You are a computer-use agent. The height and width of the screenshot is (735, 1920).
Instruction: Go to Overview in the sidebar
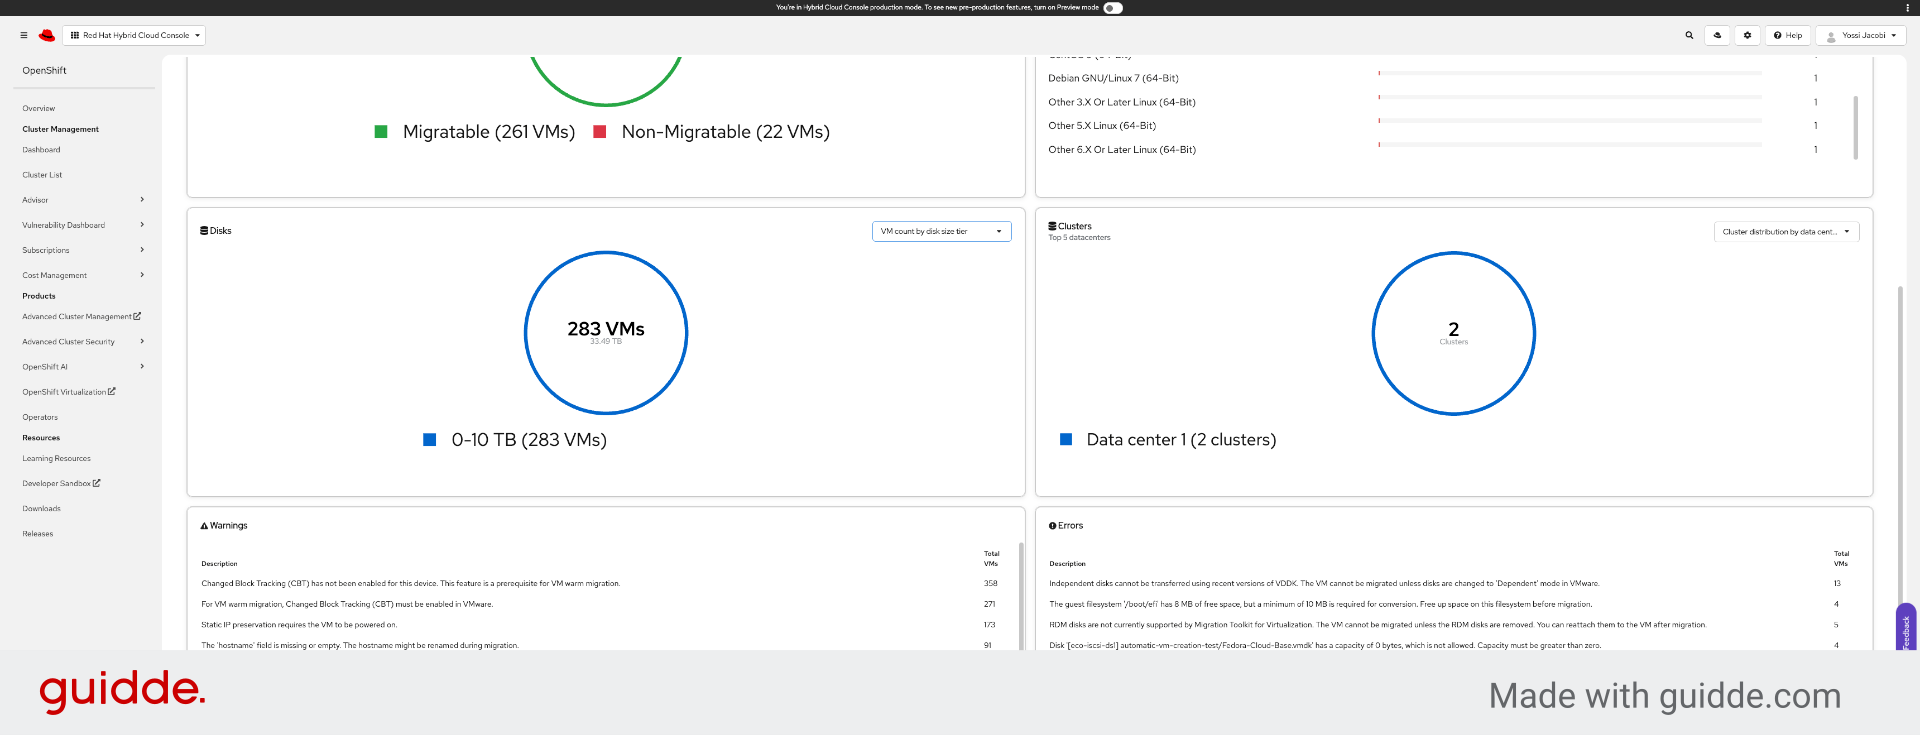click(x=39, y=108)
